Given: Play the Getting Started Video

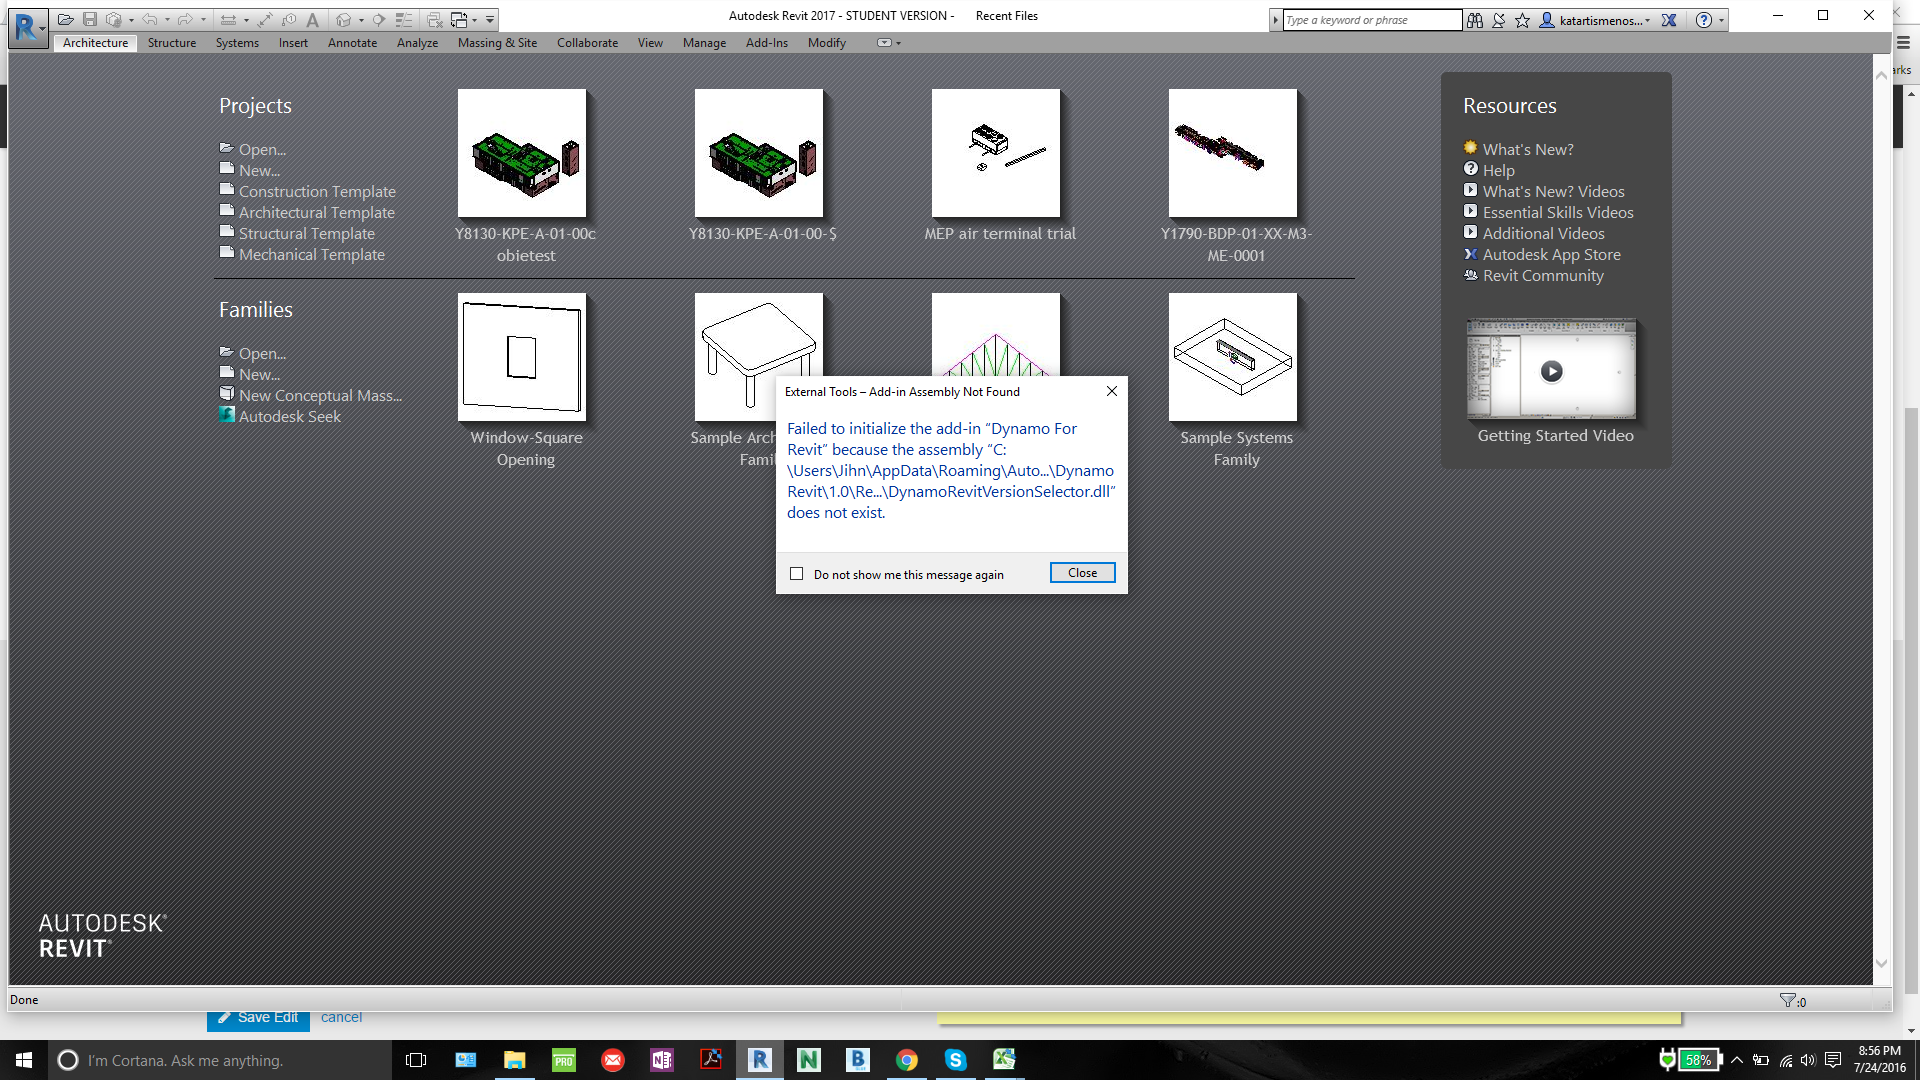Looking at the screenshot, I should [x=1551, y=371].
